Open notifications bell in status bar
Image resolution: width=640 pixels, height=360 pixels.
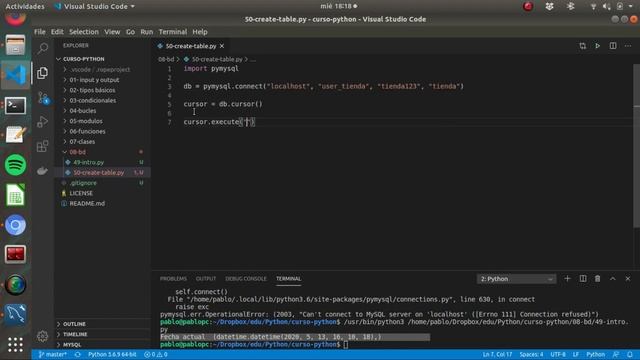coord(630,354)
